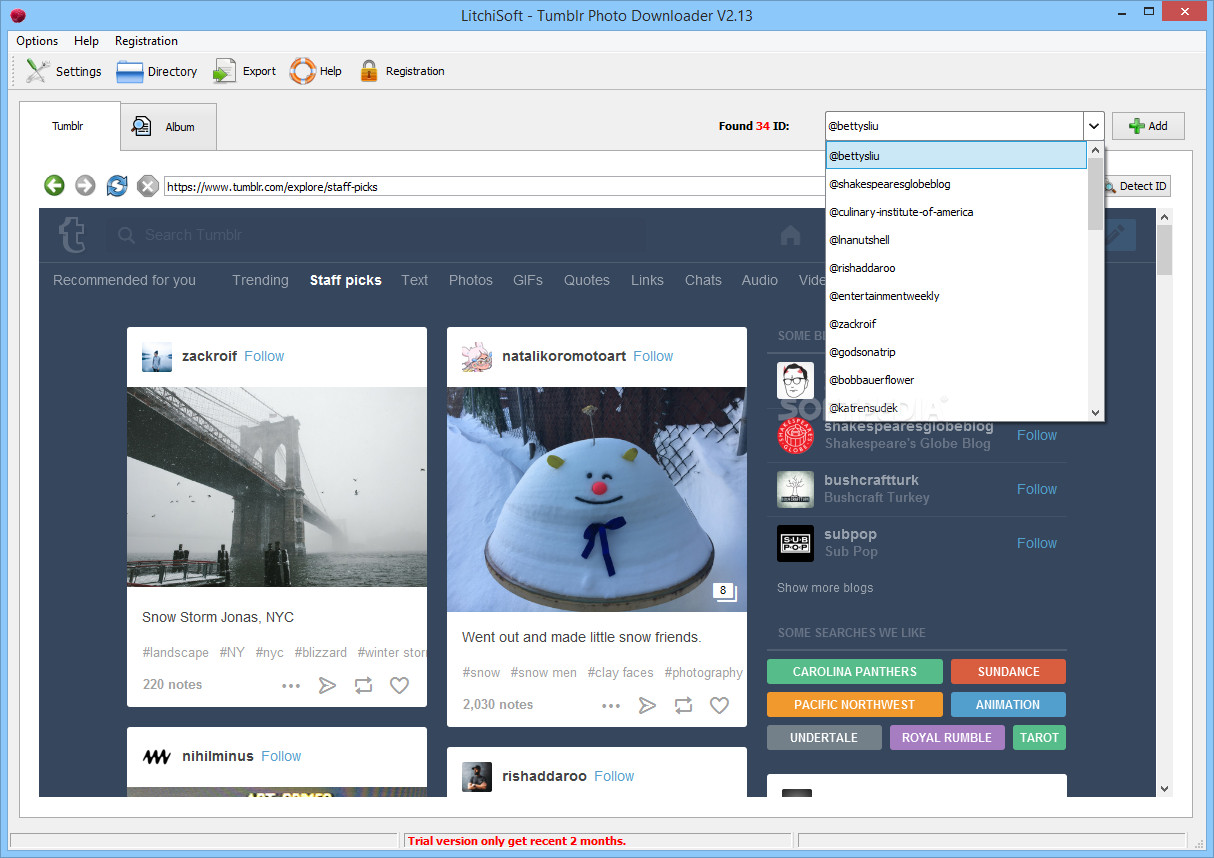The image size is (1214, 858).
Task: Open Help from the lifebuoy toolbar icon
Action: [316, 71]
